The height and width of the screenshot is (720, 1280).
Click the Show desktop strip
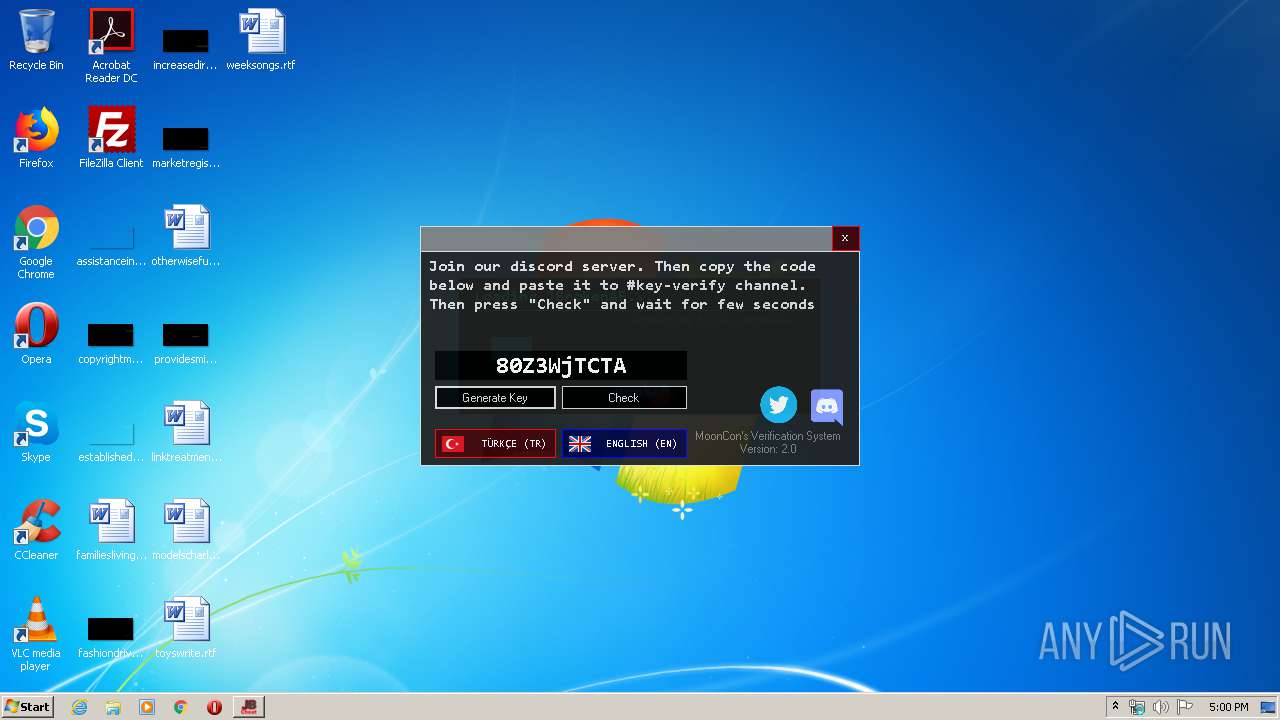pos(1269,707)
